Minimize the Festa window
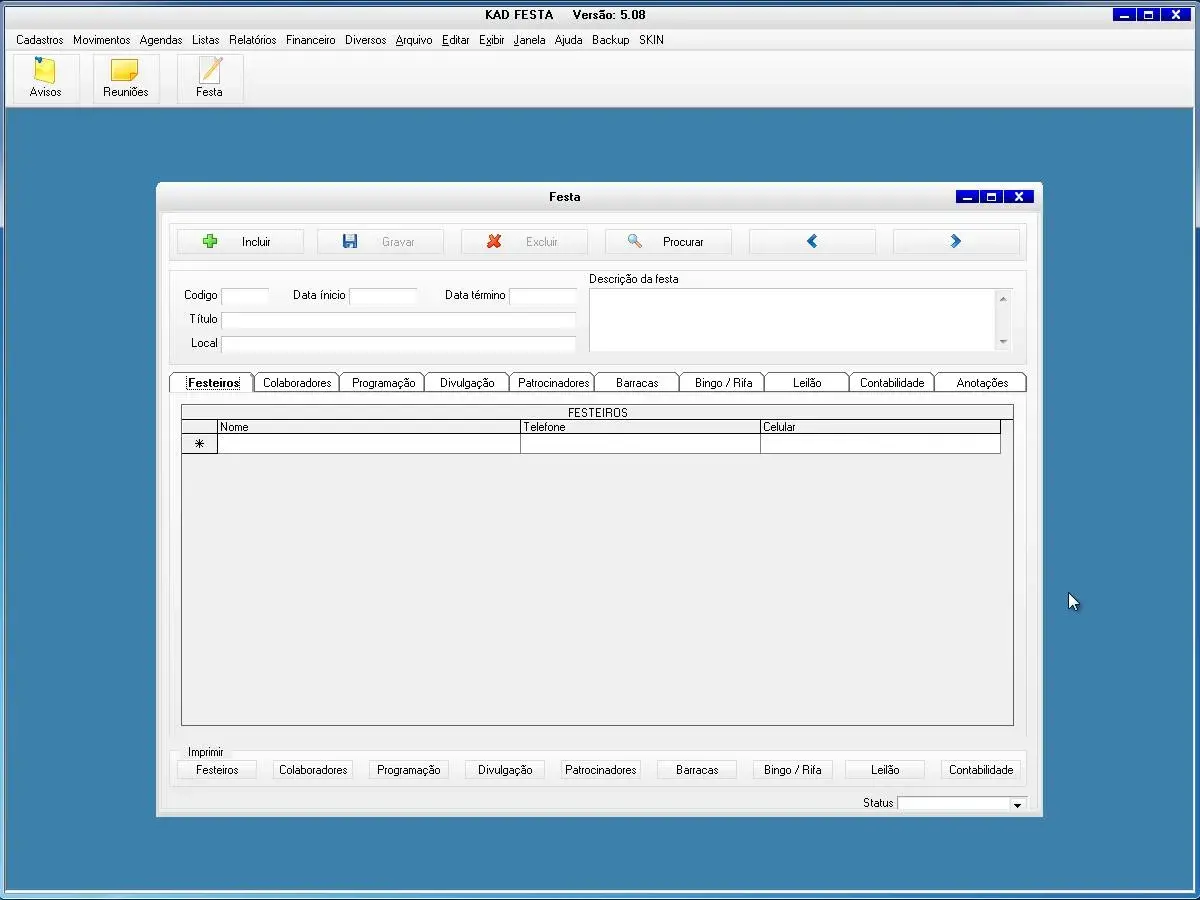Image resolution: width=1200 pixels, height=900 pixels. click(x=967, y=197)
